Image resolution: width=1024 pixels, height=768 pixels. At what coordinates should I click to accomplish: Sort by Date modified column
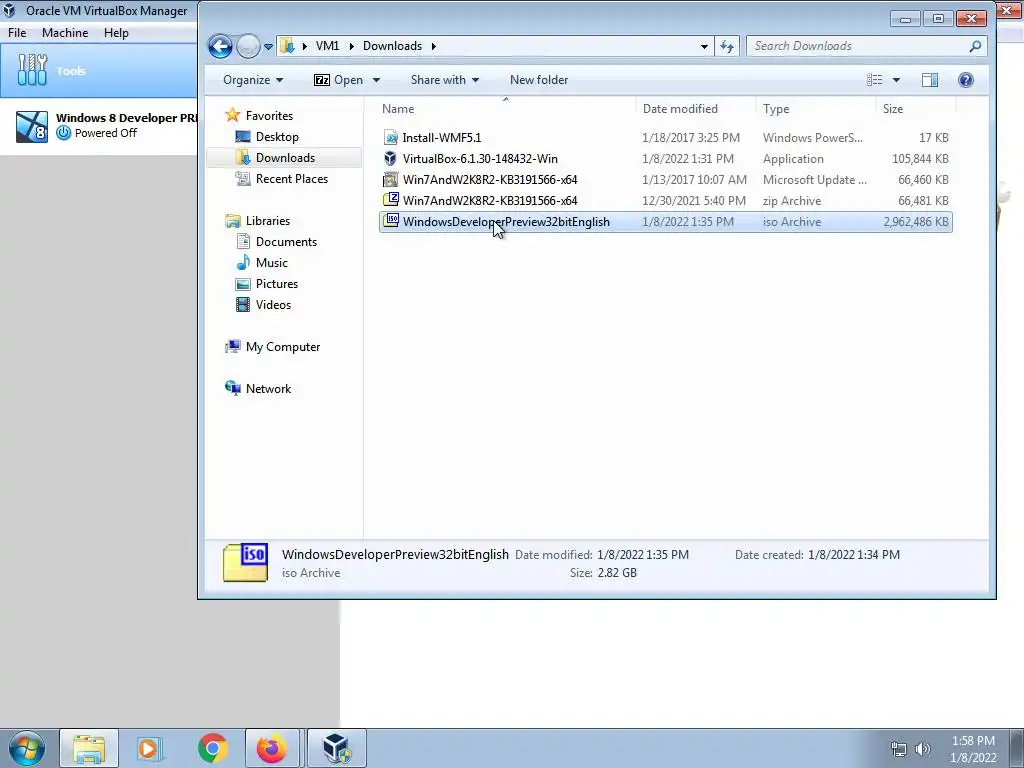pyautogui.click(x=696, y=108)
